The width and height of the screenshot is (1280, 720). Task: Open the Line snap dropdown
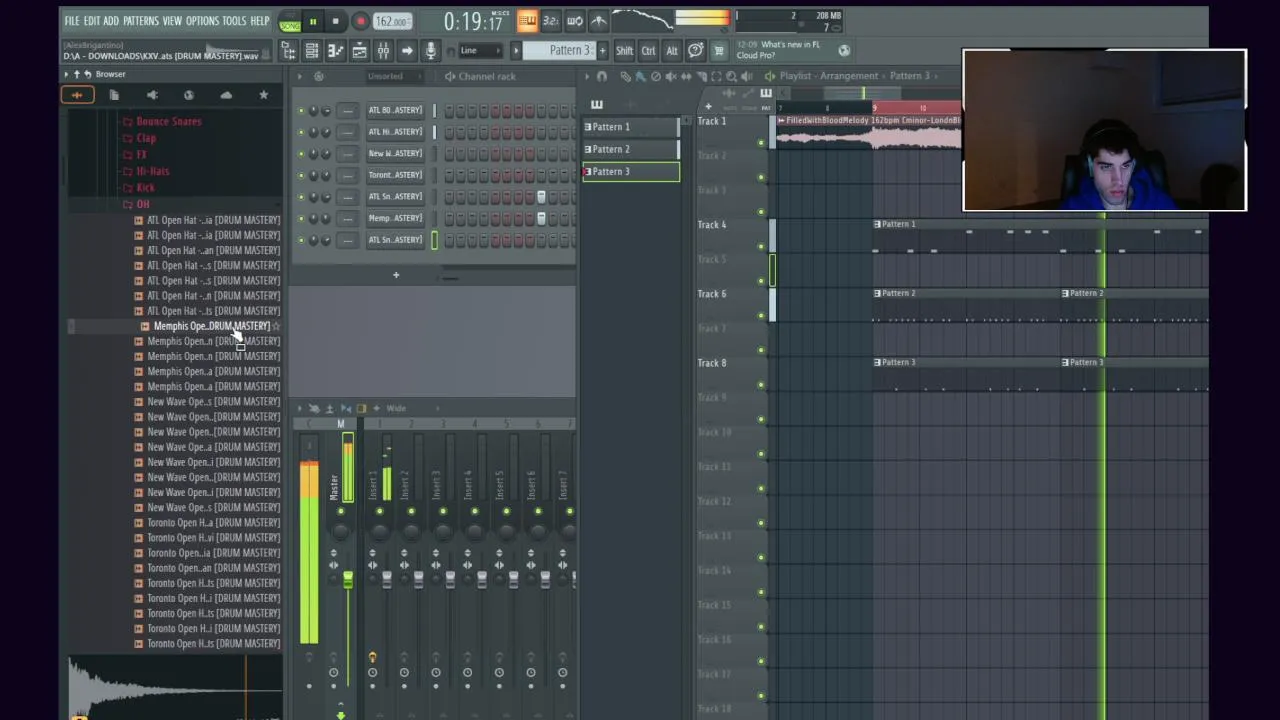tap(480, 51)
